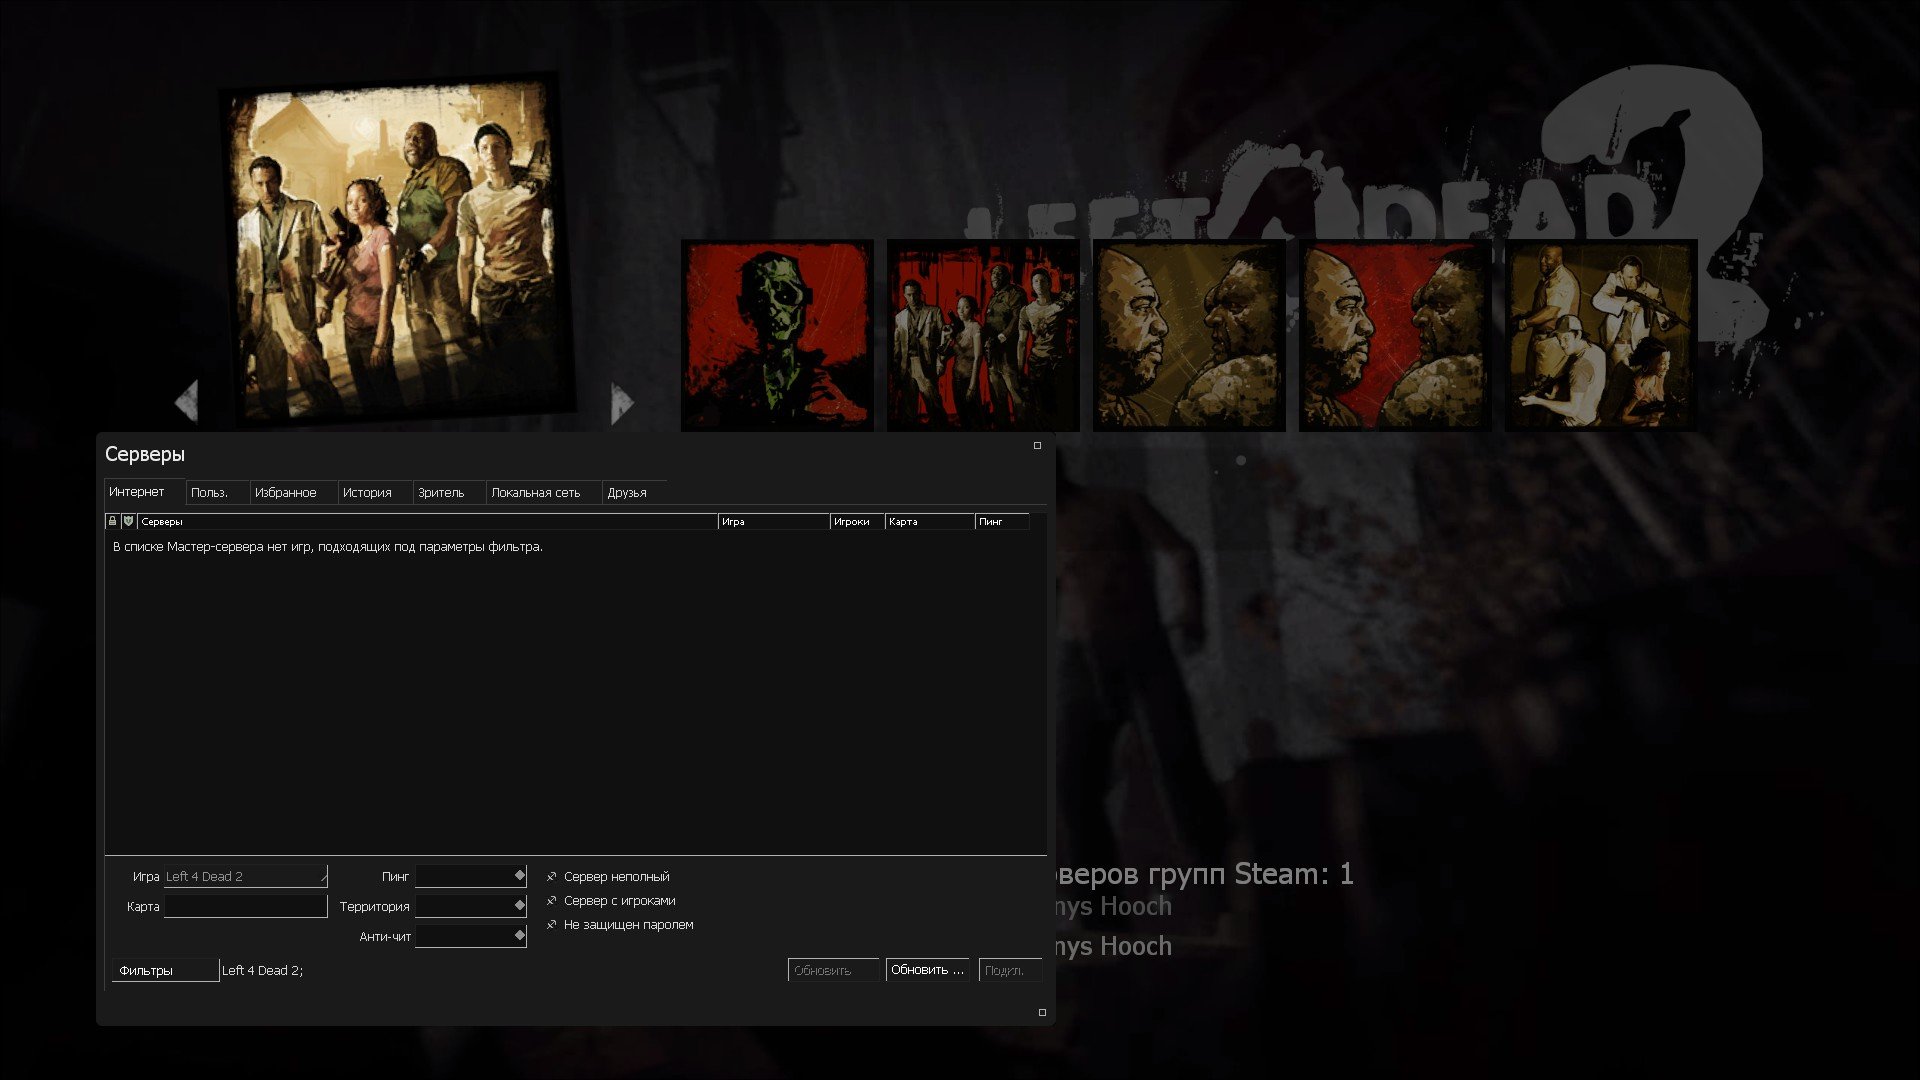Click the Left 4 Dead 2; filter summary text
The image size is (1920, 1080).
(262, 971)
